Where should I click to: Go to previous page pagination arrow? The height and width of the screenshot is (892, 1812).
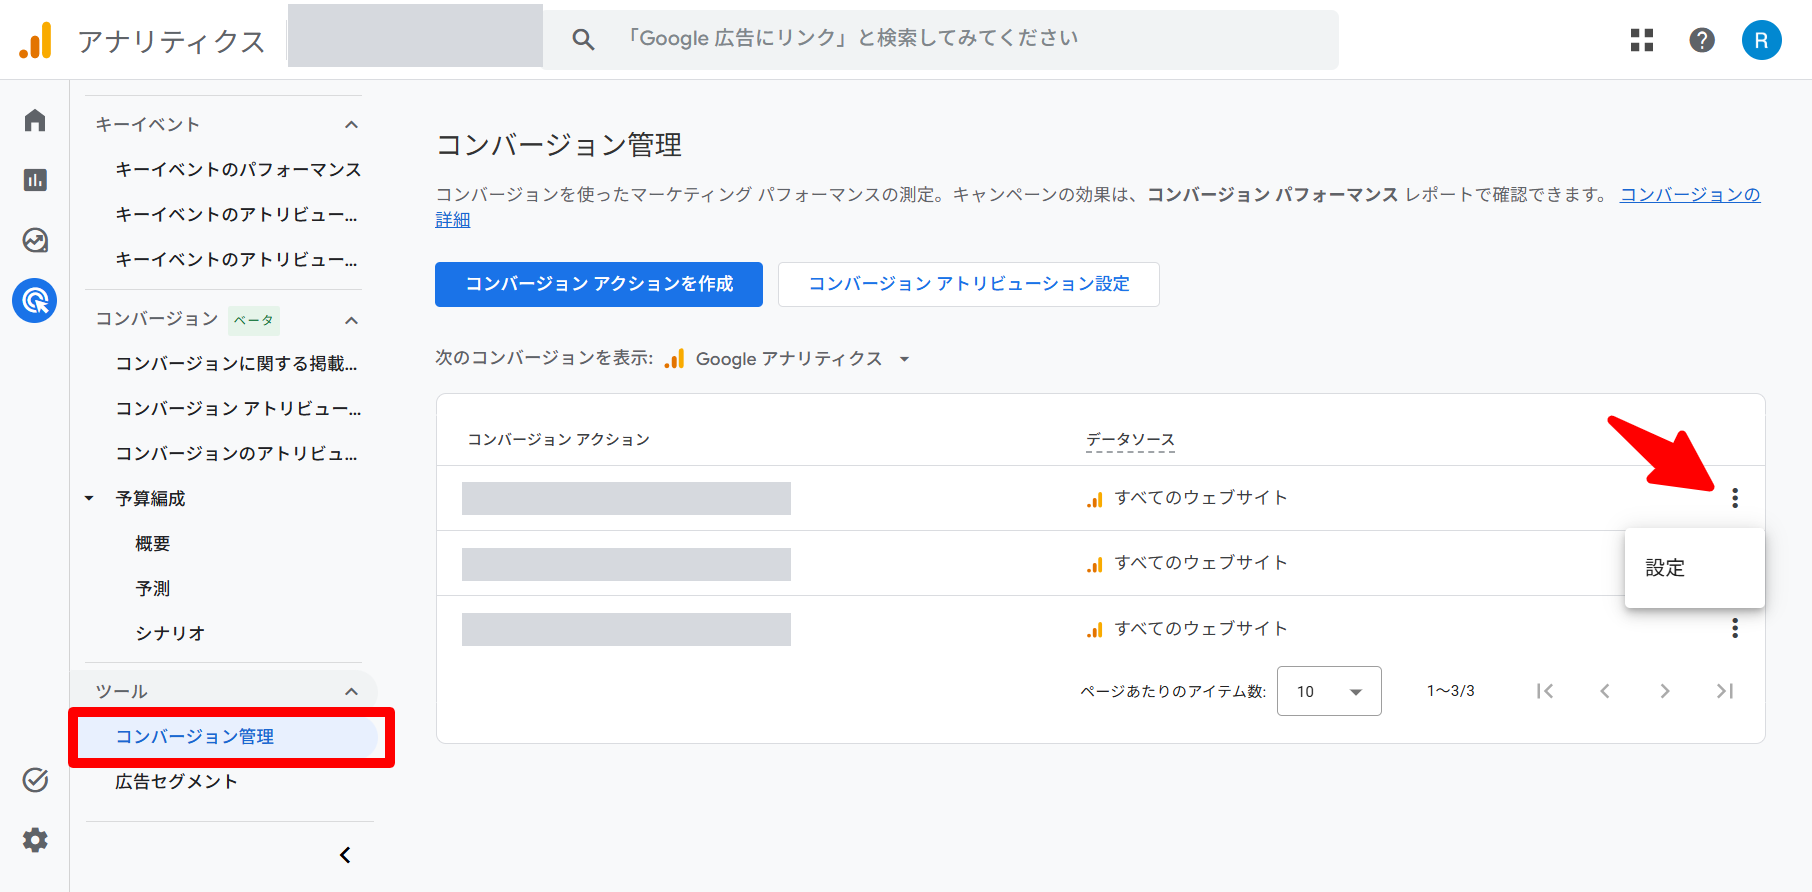click(1605, 691)
